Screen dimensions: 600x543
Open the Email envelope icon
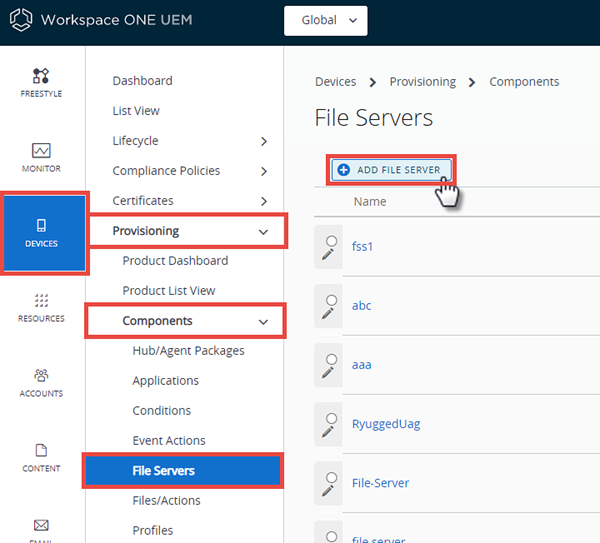point(41,525)
